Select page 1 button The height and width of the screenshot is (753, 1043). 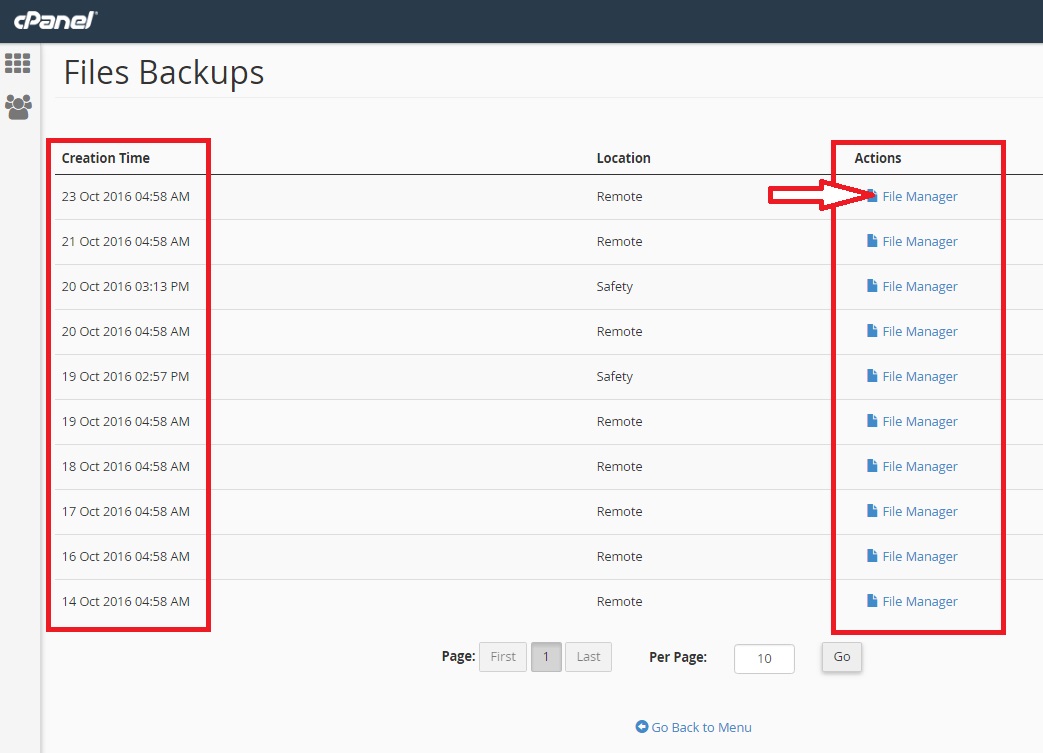pyautogui.click(x=546, y=657)
